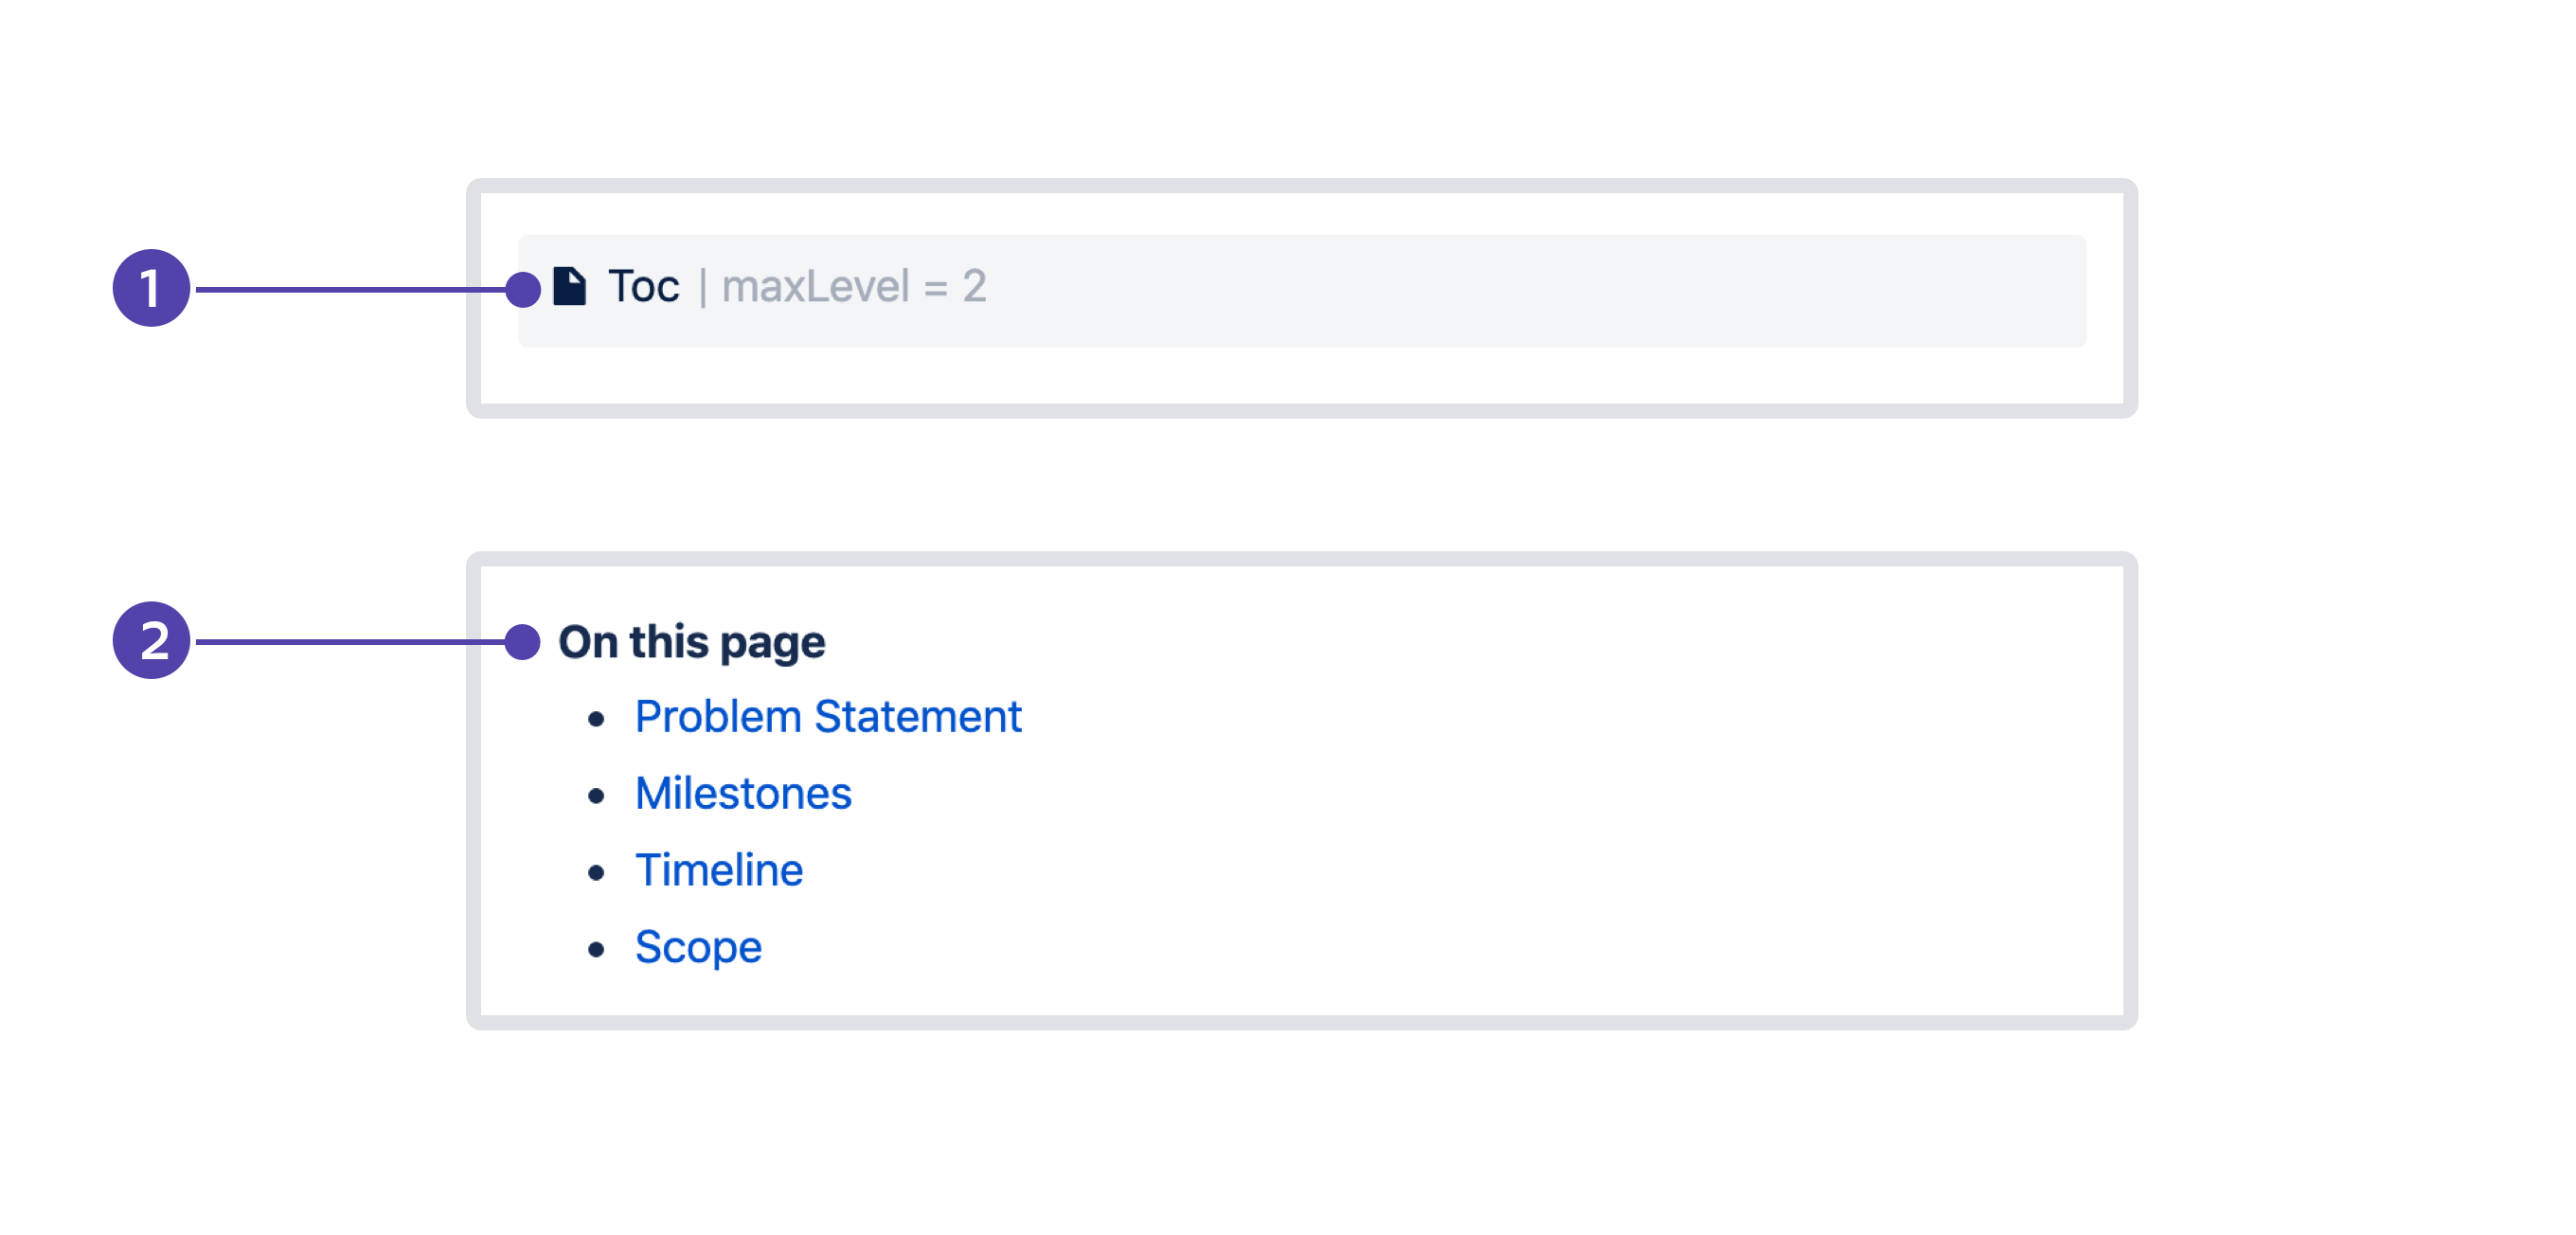Click bullet point before Problem Statement
This screenshot has width=2576, height=1235.
pos(596,718)
